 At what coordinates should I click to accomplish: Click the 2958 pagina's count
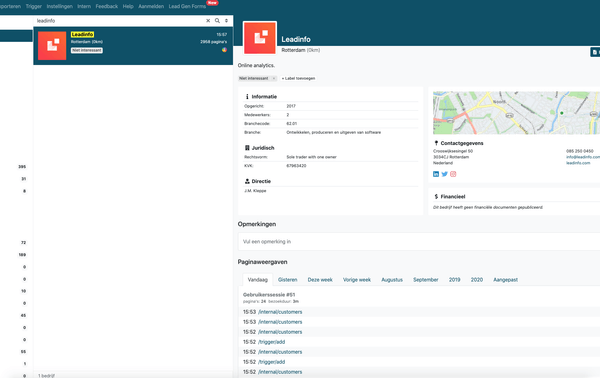click(214, 42)
